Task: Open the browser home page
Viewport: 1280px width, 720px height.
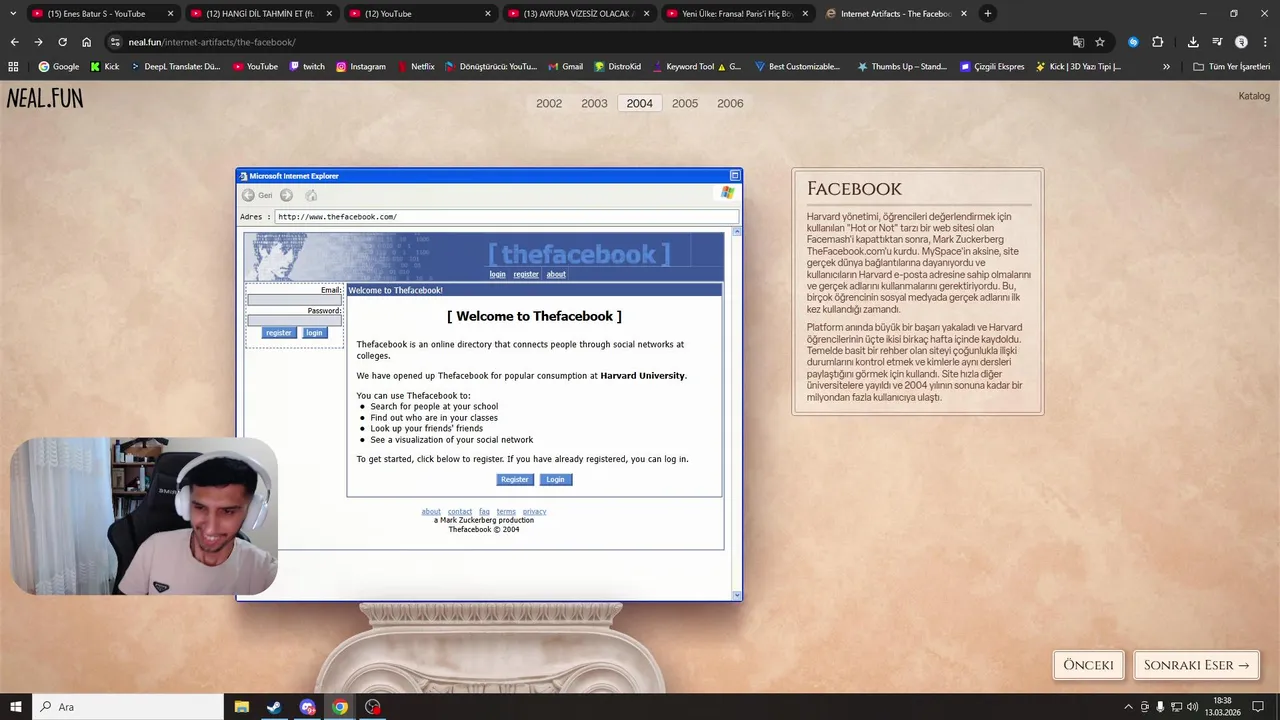Action: pos(86,42)
